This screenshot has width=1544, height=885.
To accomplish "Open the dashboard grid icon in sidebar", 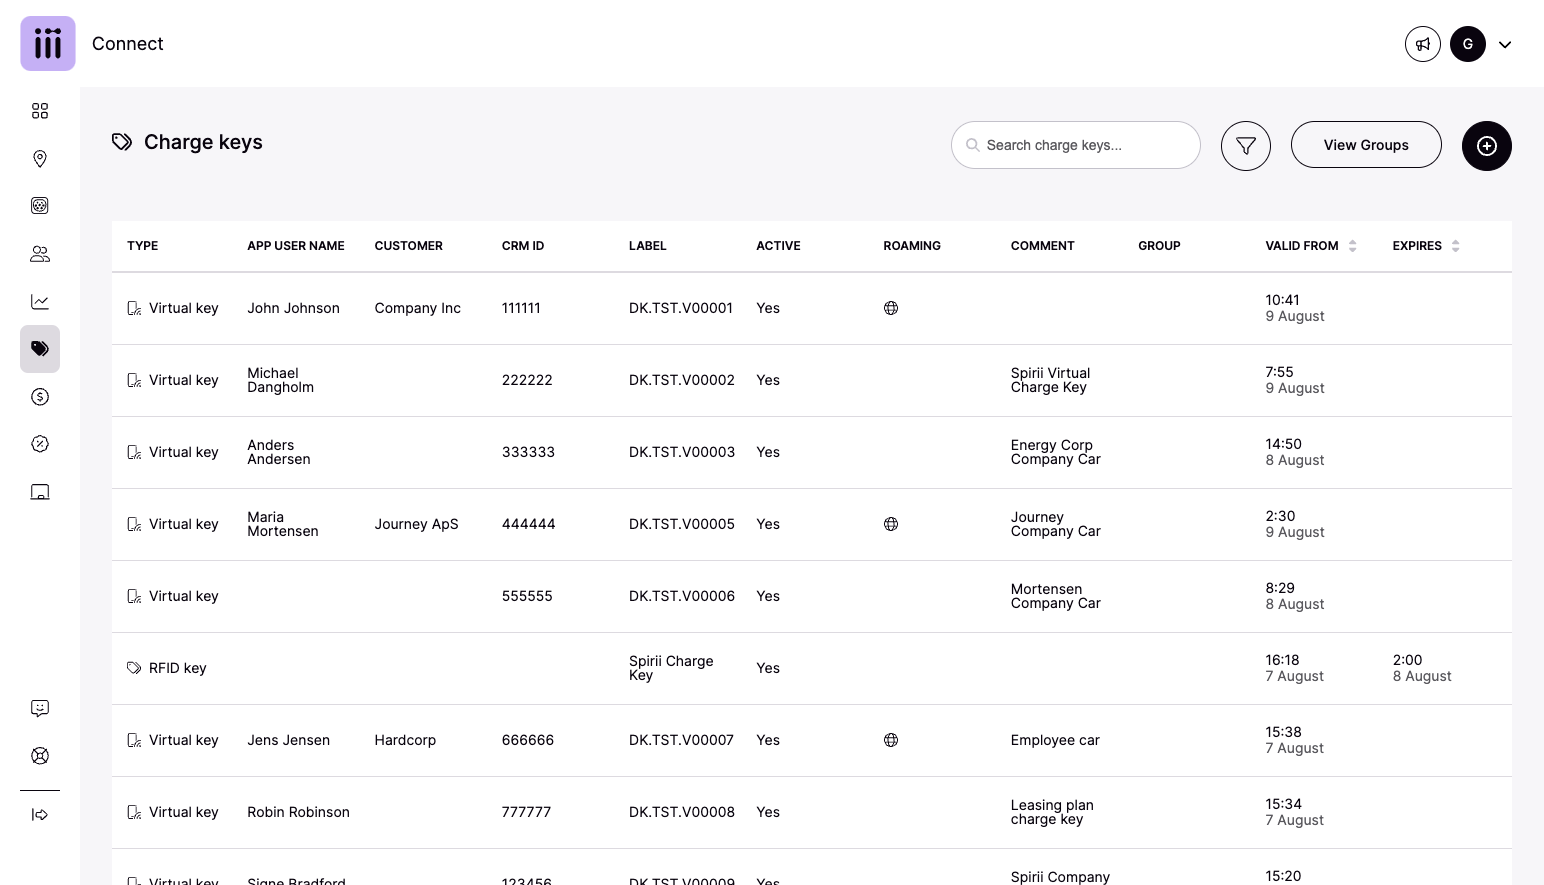I will tap(40, 111).
